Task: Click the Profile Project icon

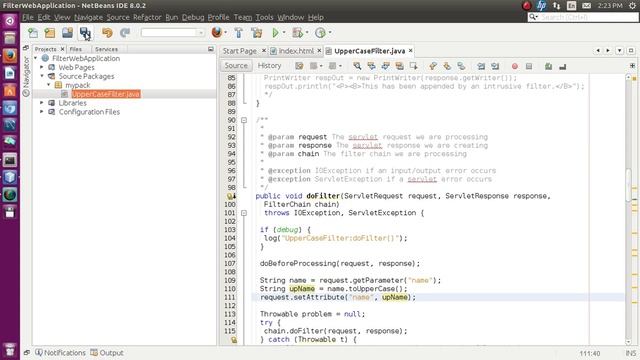Action: tap(320, 33)
